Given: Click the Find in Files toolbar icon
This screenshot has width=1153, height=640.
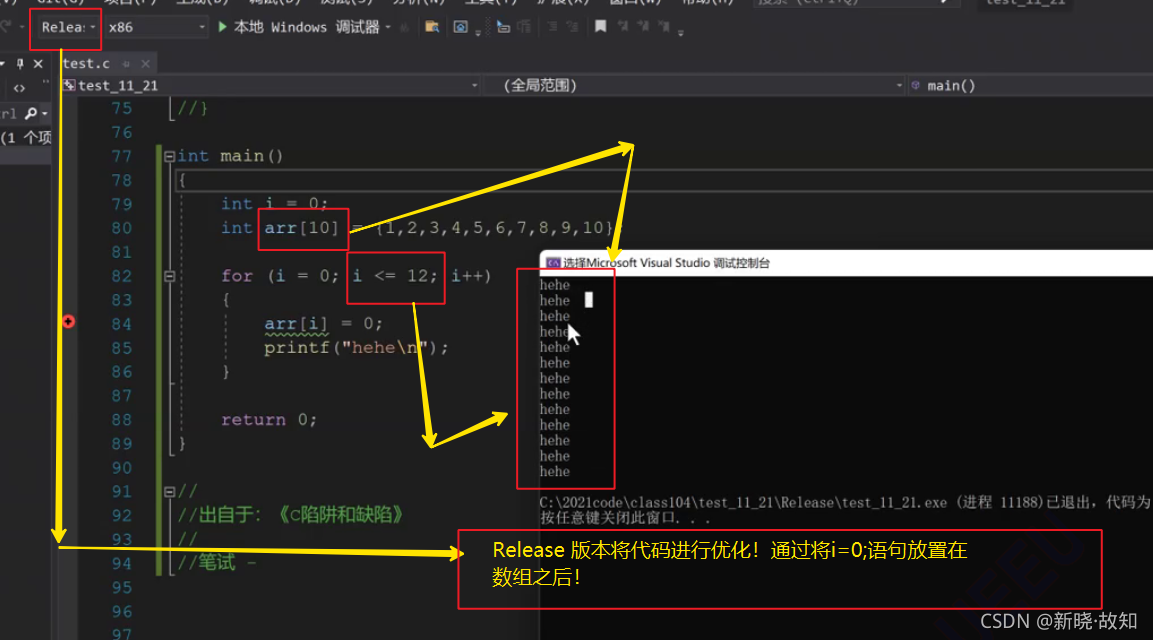Looking at the screenshot, I should [432, 27].
